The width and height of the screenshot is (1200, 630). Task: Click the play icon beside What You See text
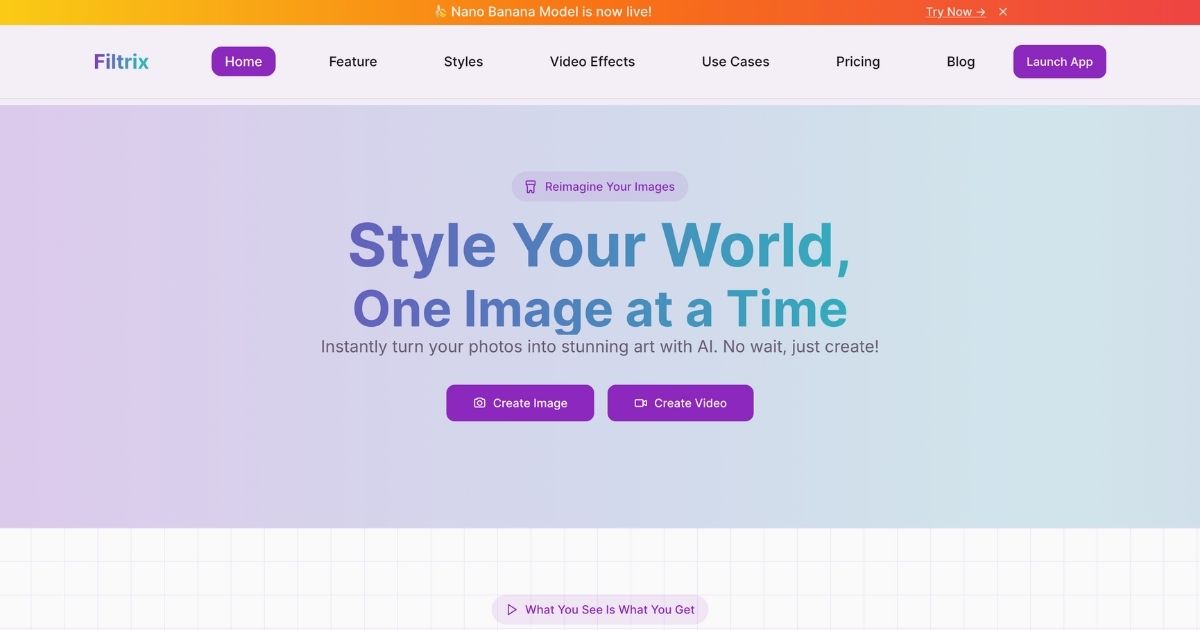511,609
